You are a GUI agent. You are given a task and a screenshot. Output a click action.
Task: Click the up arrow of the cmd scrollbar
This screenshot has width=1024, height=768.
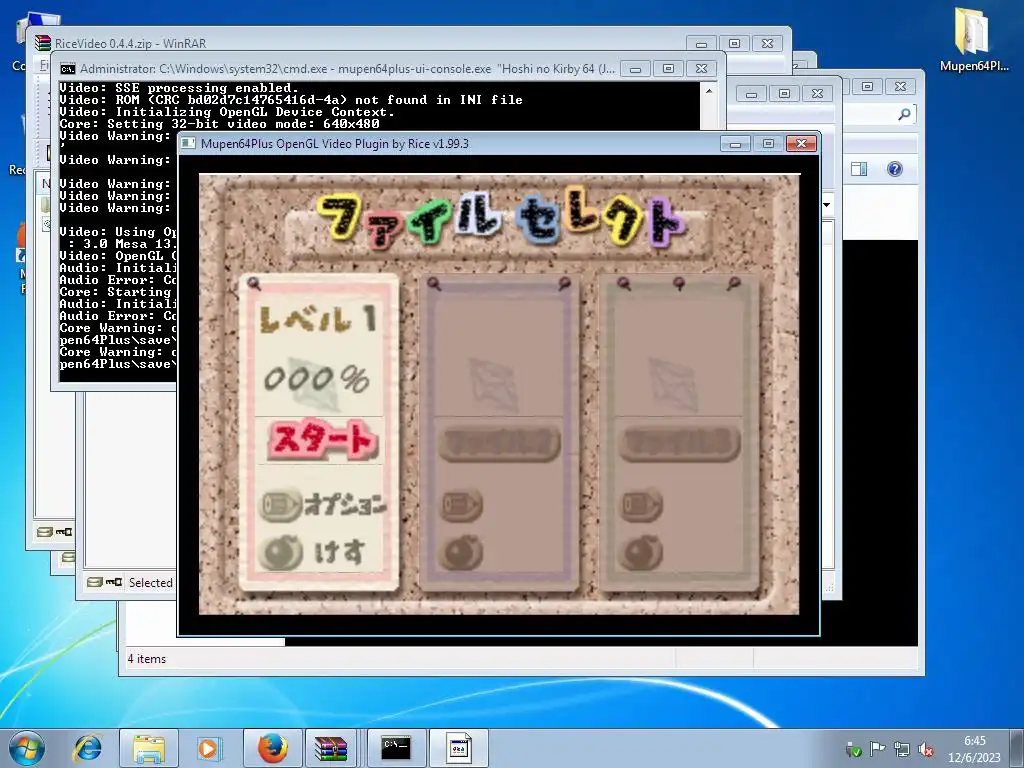coord(709,91)
